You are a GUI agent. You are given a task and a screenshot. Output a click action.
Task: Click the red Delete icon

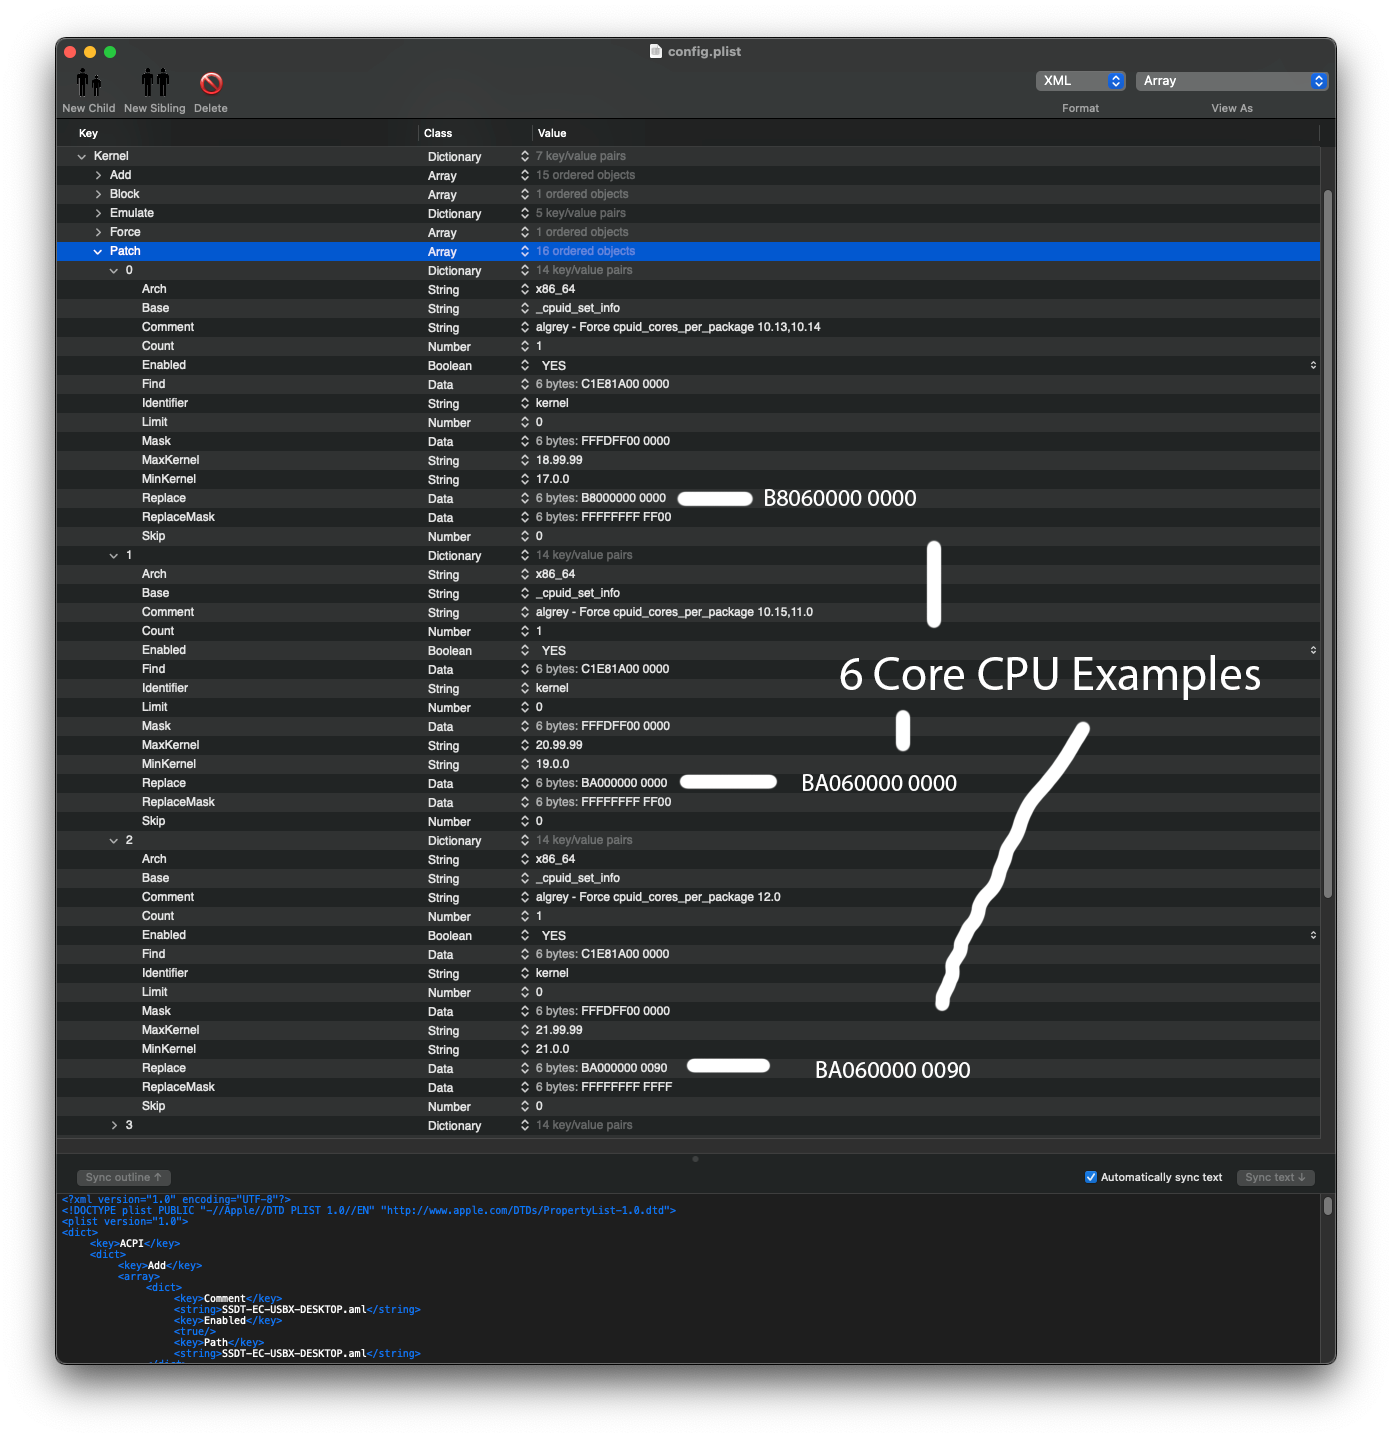point(211,83)
